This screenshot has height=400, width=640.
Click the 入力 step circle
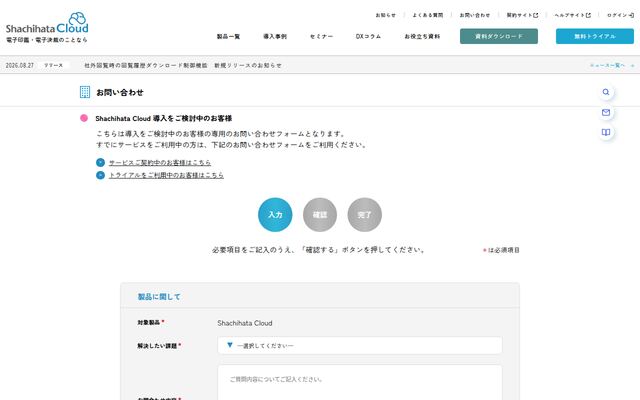[275, 215]
